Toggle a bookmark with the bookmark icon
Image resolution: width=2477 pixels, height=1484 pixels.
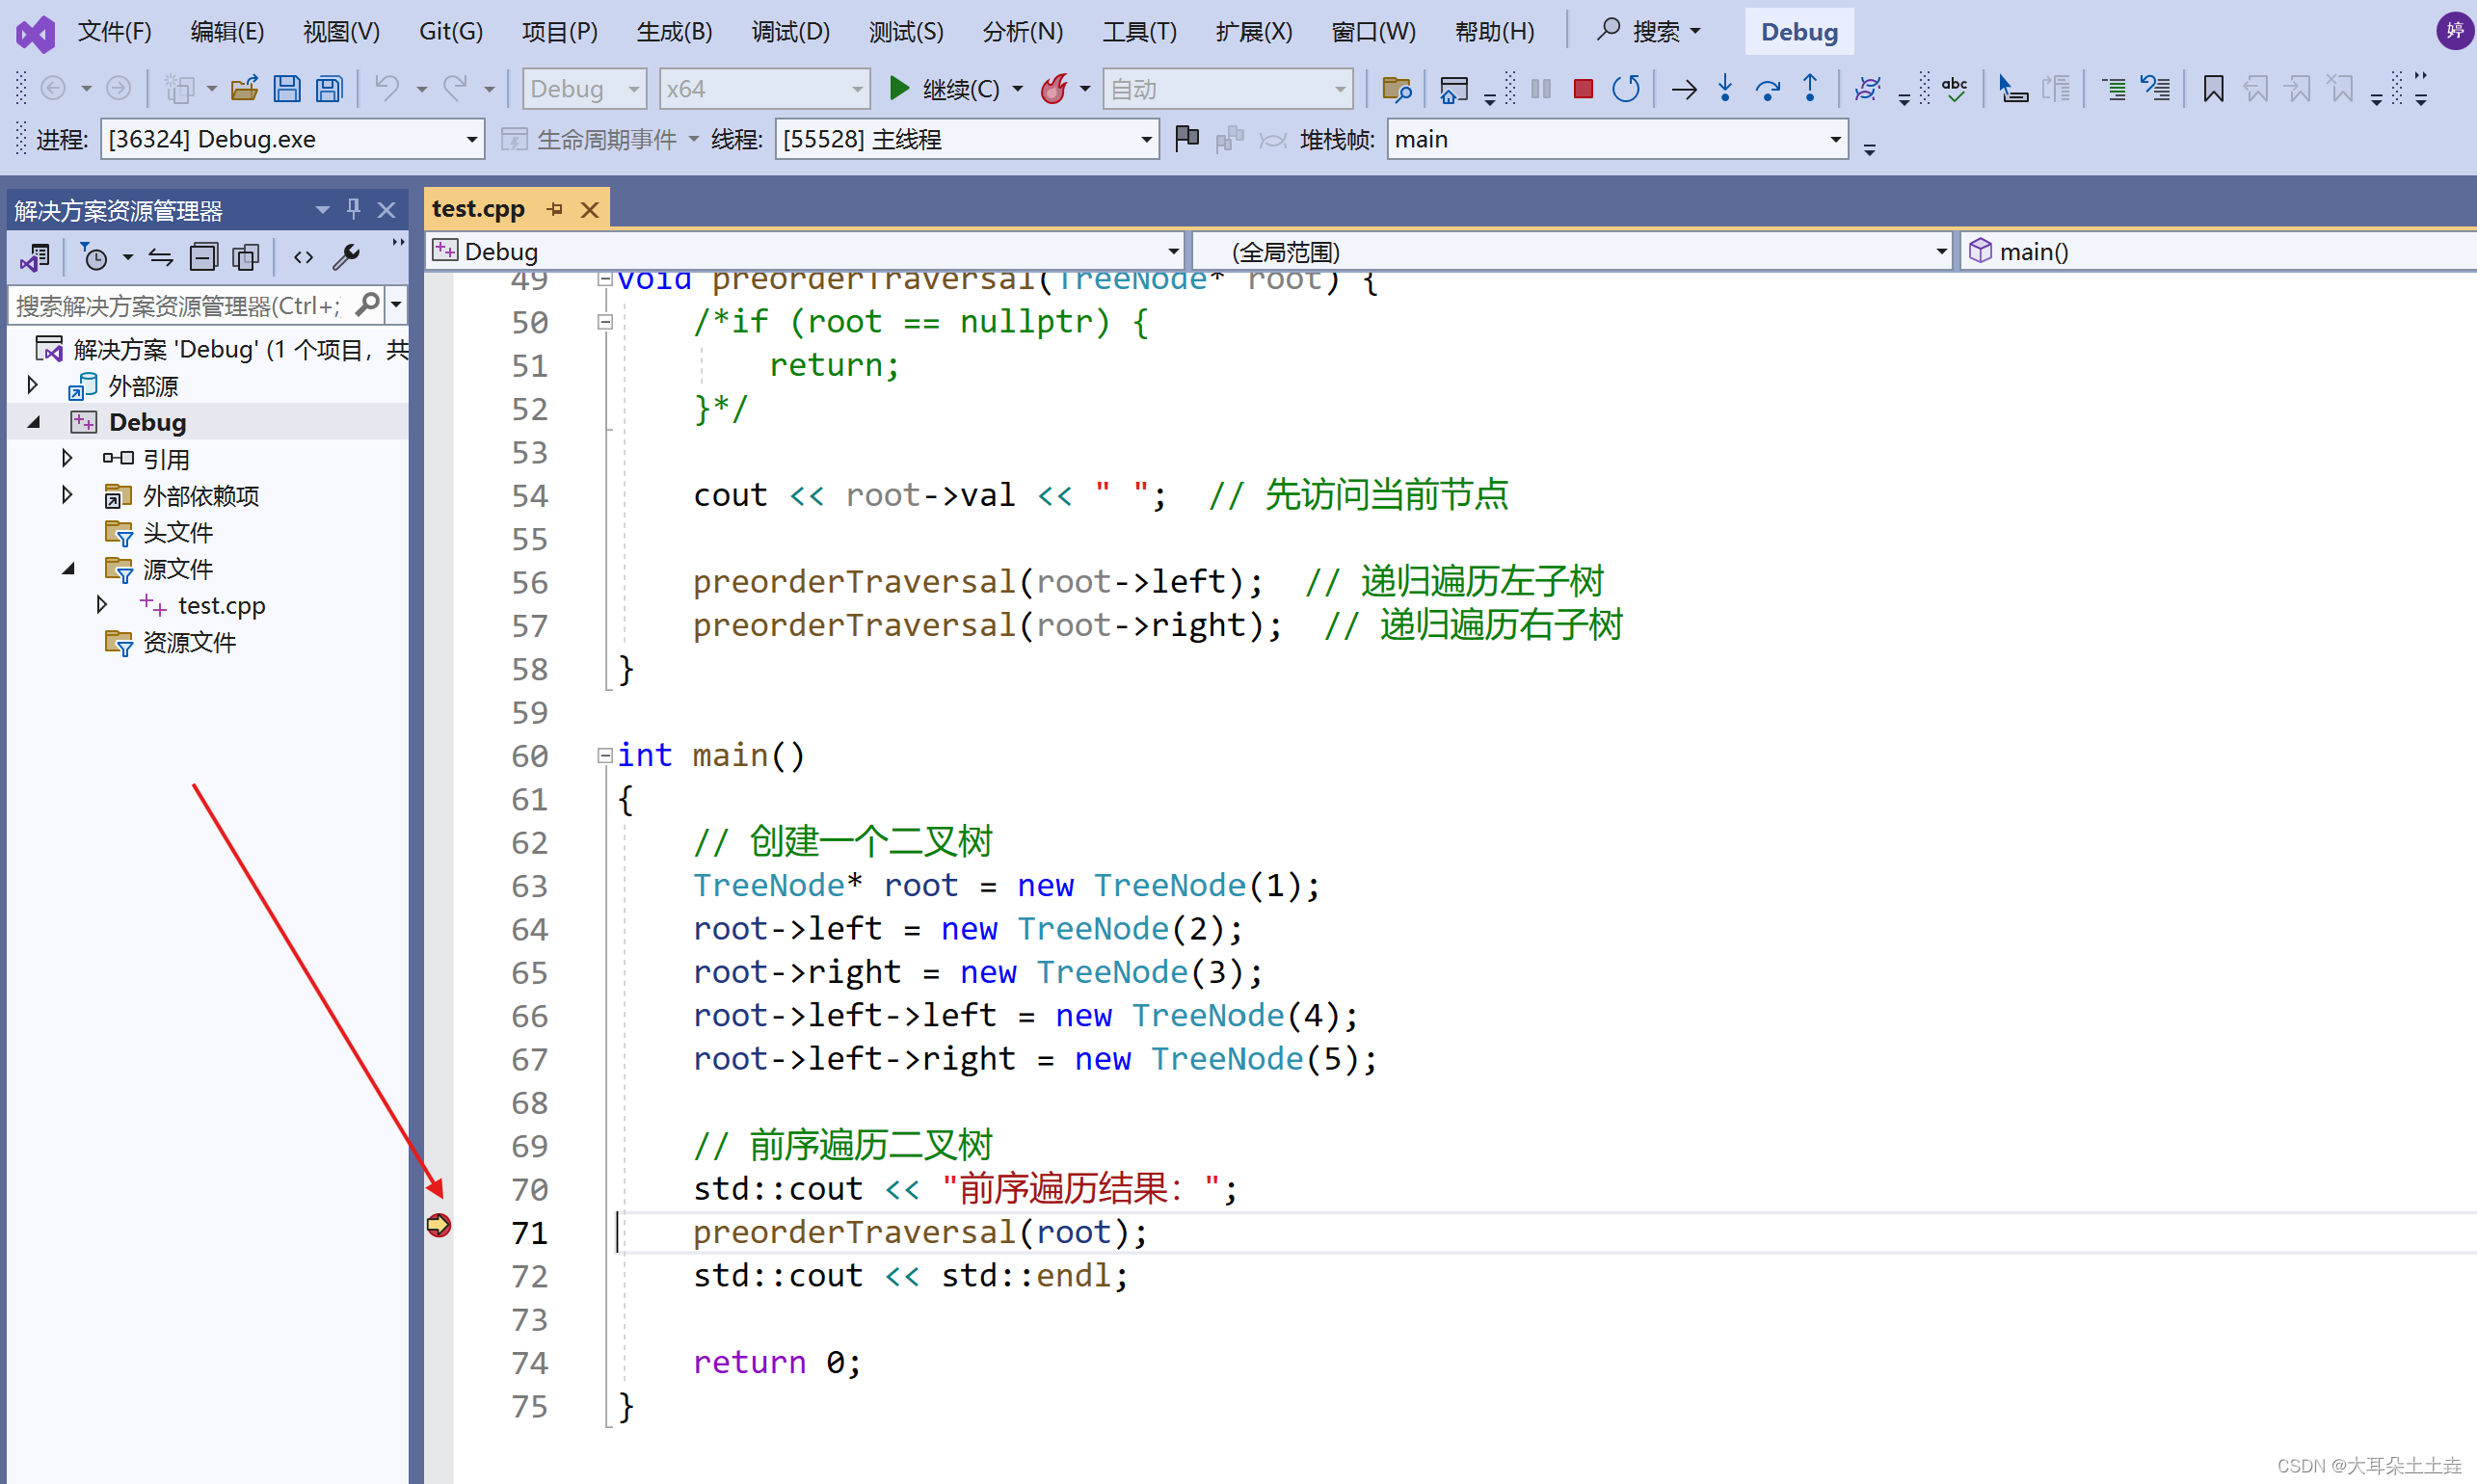2213,89
